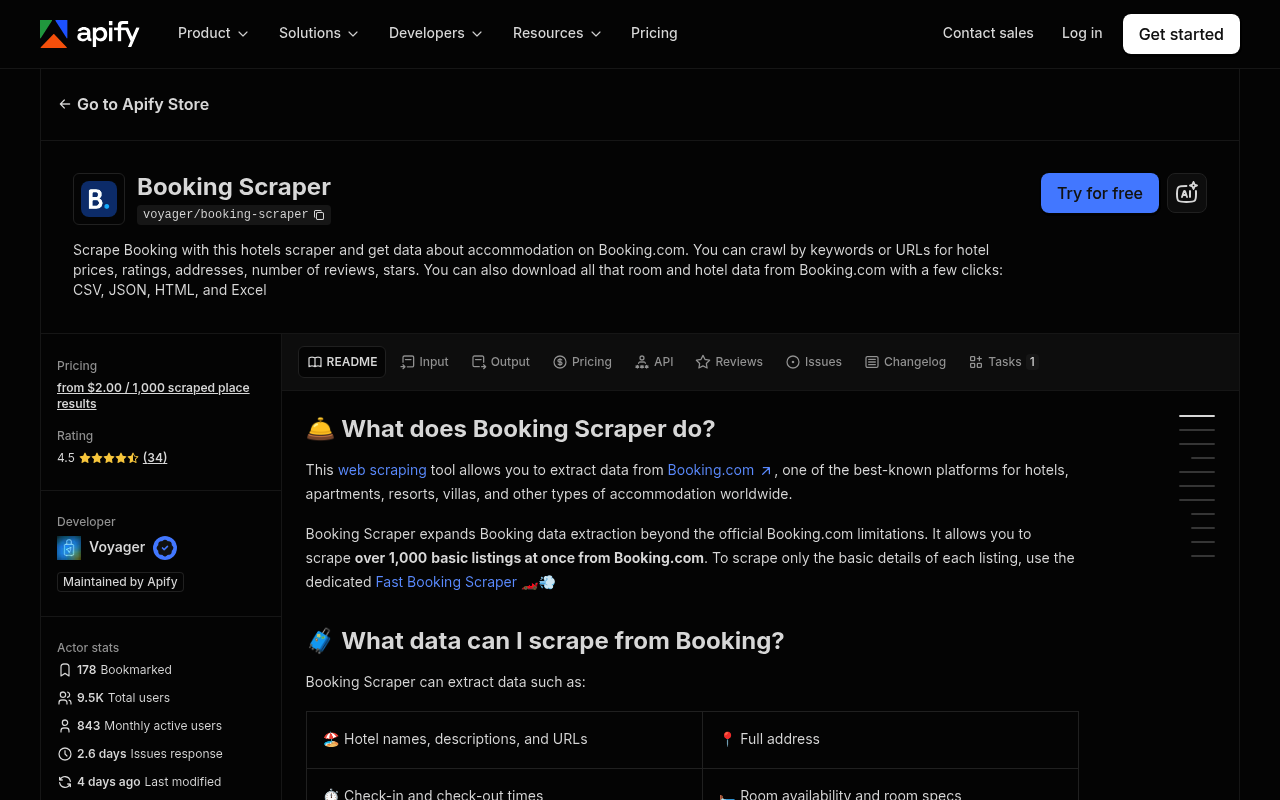The width and height of the screenshot is (1280, 800).
Task: Click the verified badge next to Voyager
Action: (x=165, y=548)
